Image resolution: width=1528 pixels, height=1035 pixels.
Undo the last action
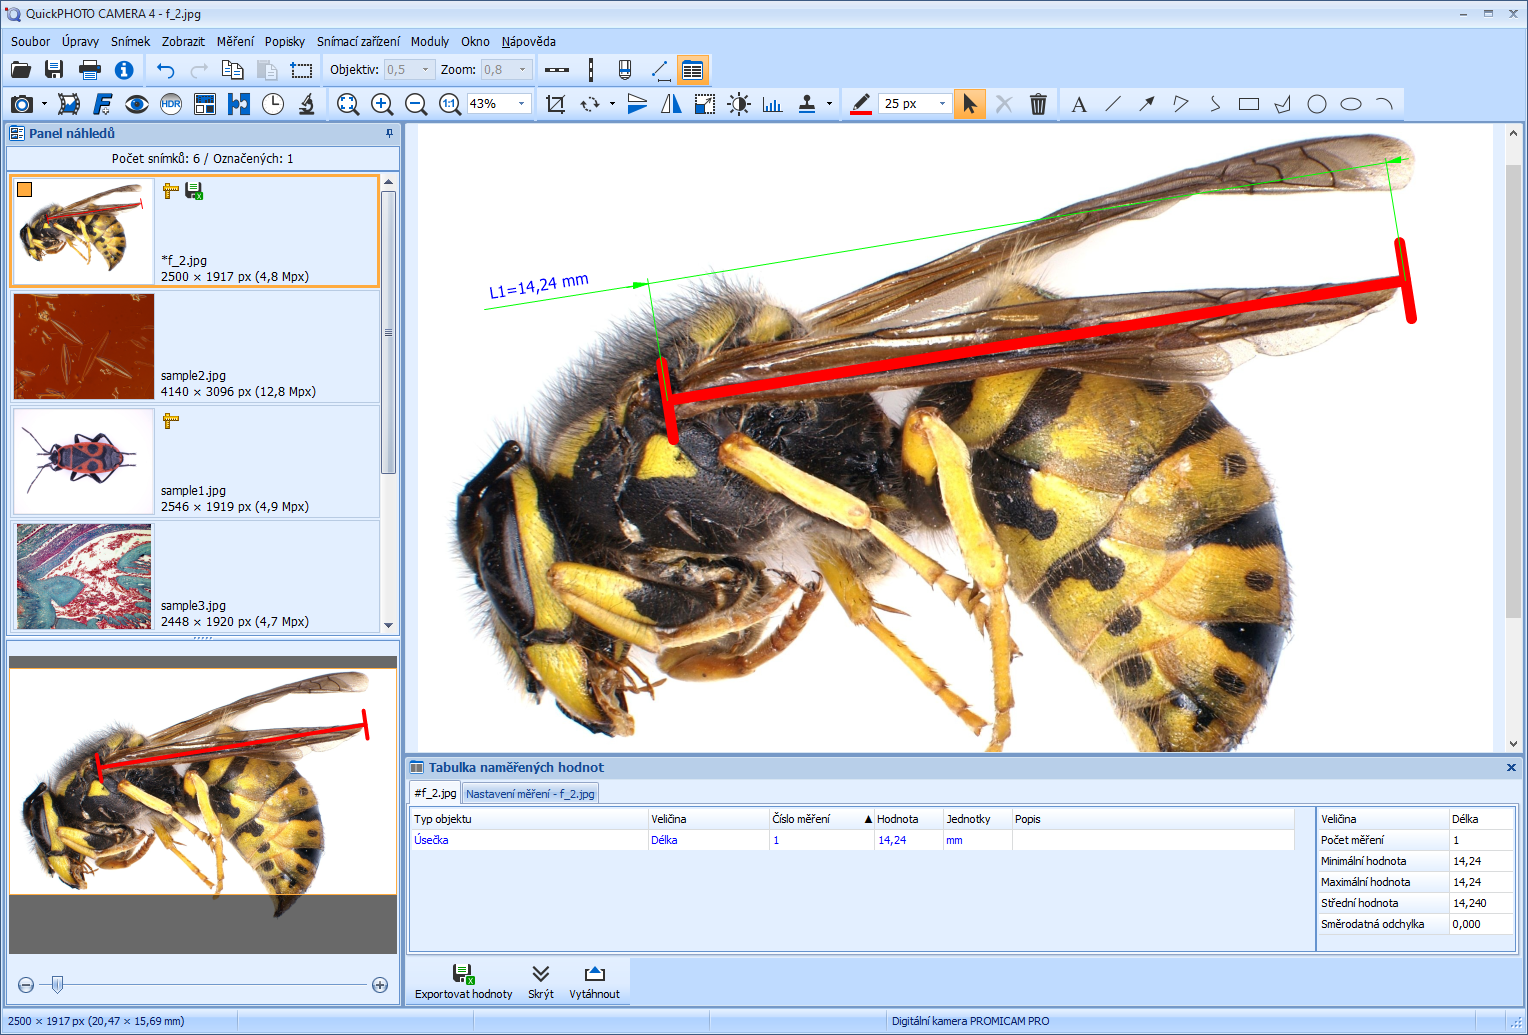(166, 70)
